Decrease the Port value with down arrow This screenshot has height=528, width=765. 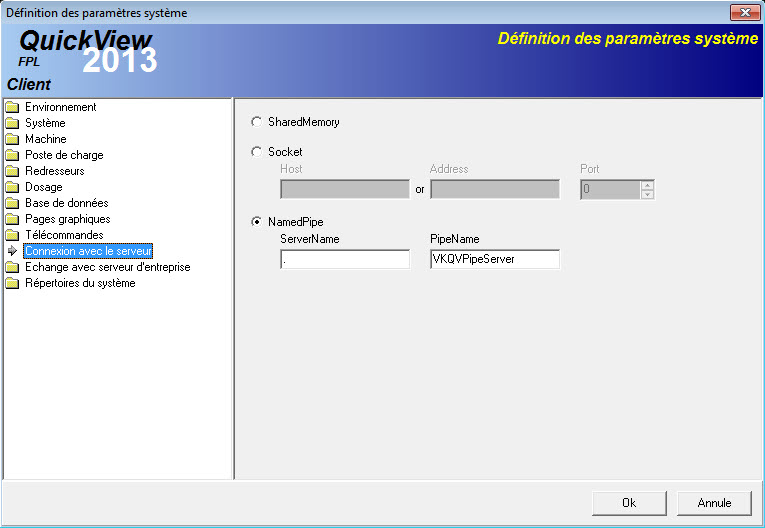pyautogui.click(x=647, y=194)
